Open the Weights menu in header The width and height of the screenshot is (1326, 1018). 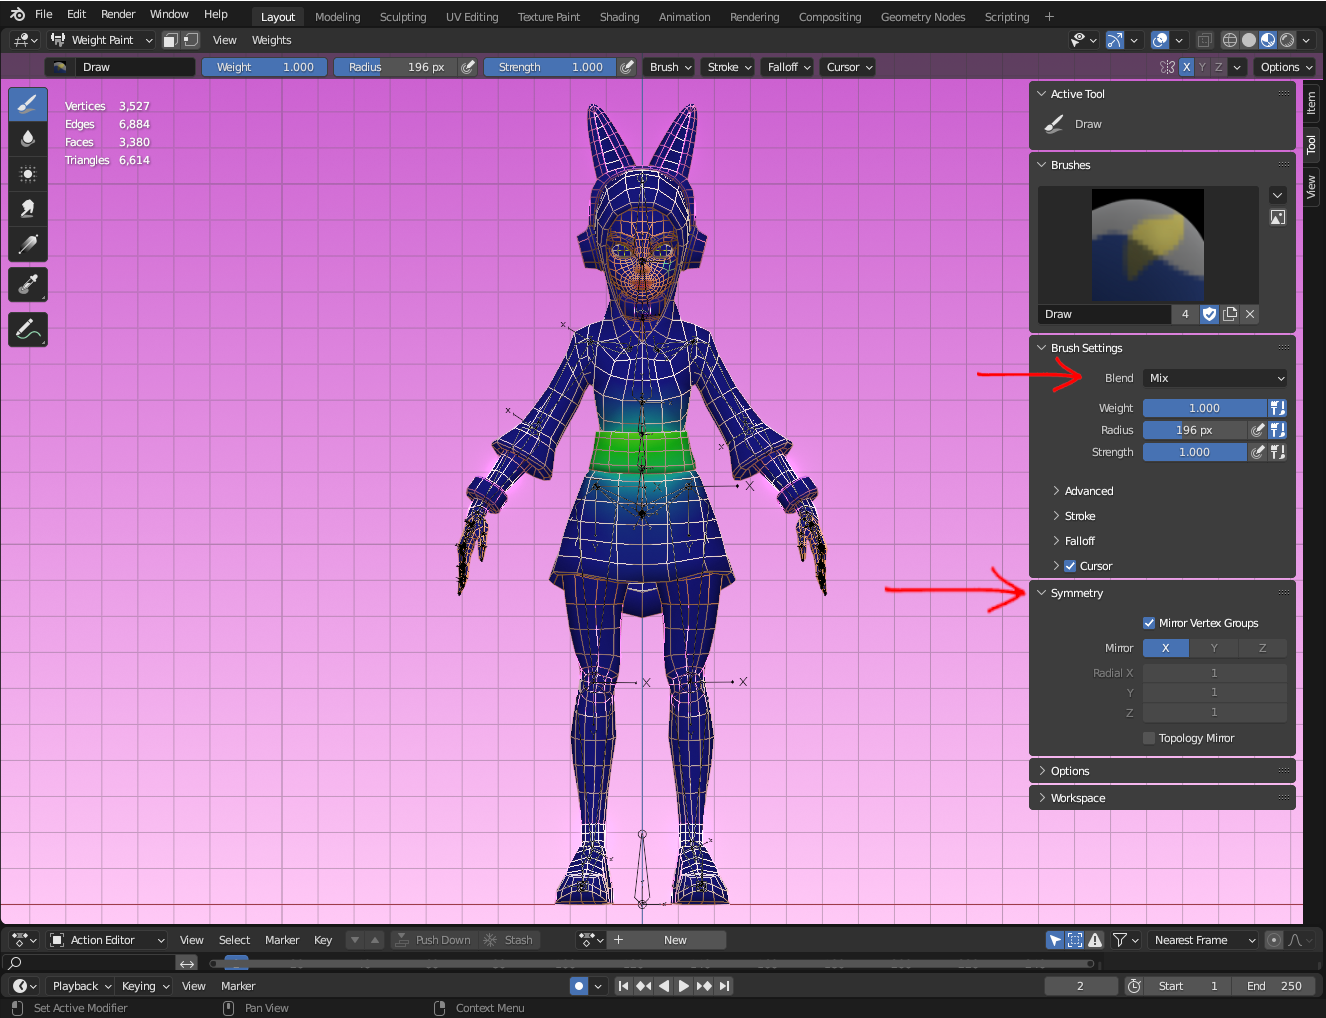pos(271,40)
